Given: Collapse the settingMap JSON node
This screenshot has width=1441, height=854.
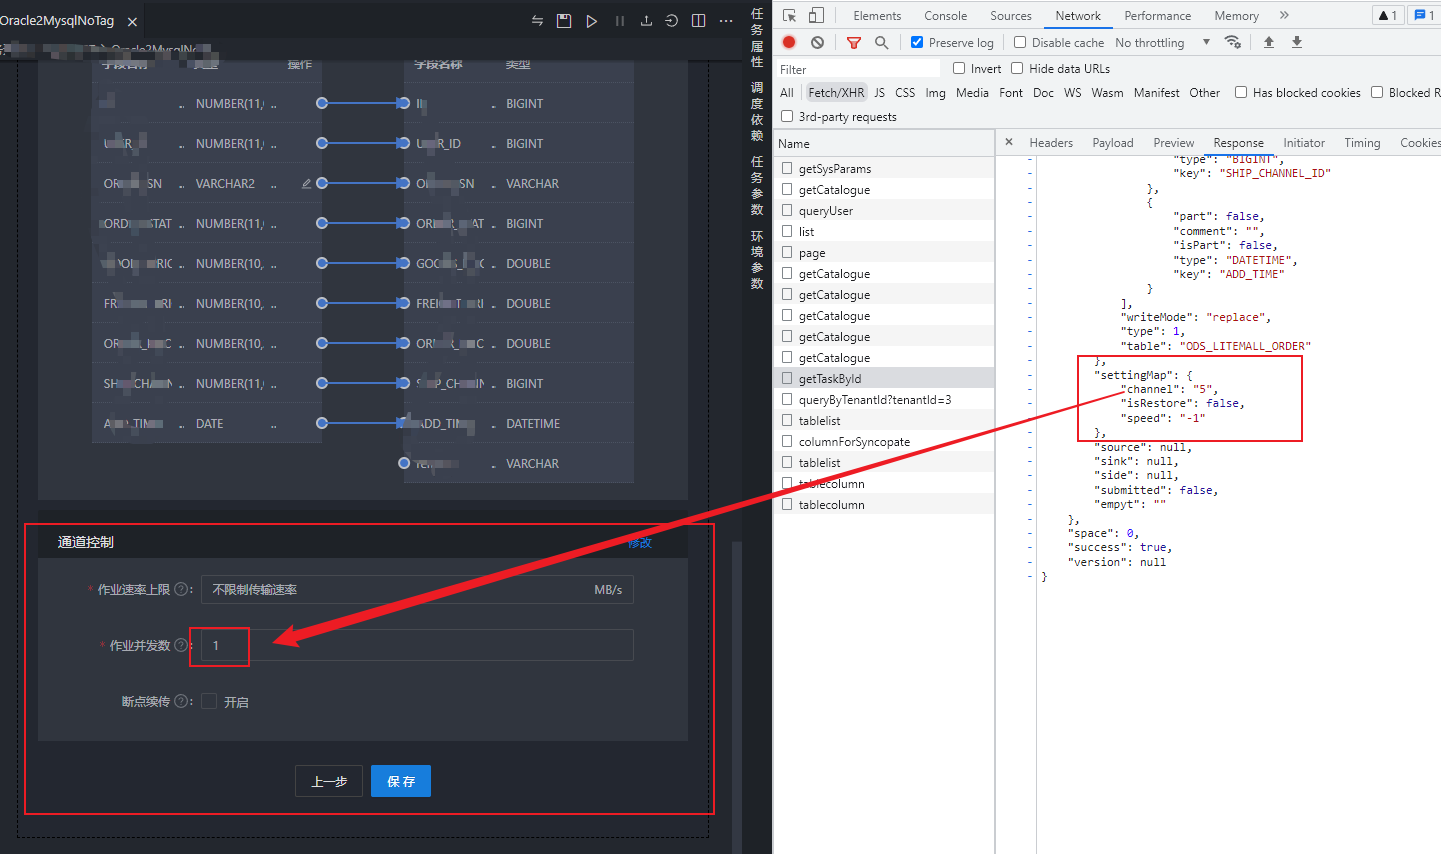Looking at the screenshot, I should click(x=1029, y=375).
